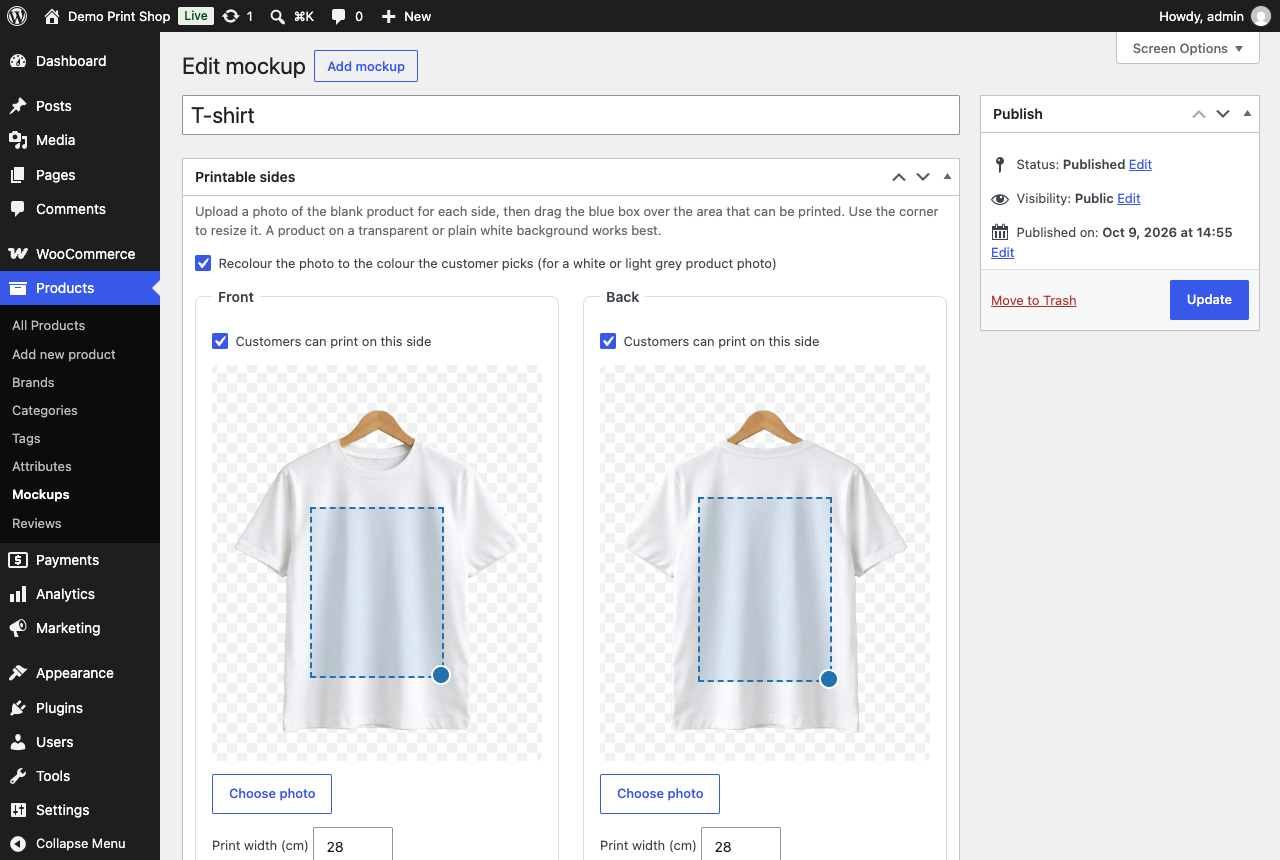Open Reviews in Products submenu

[37, 523]
